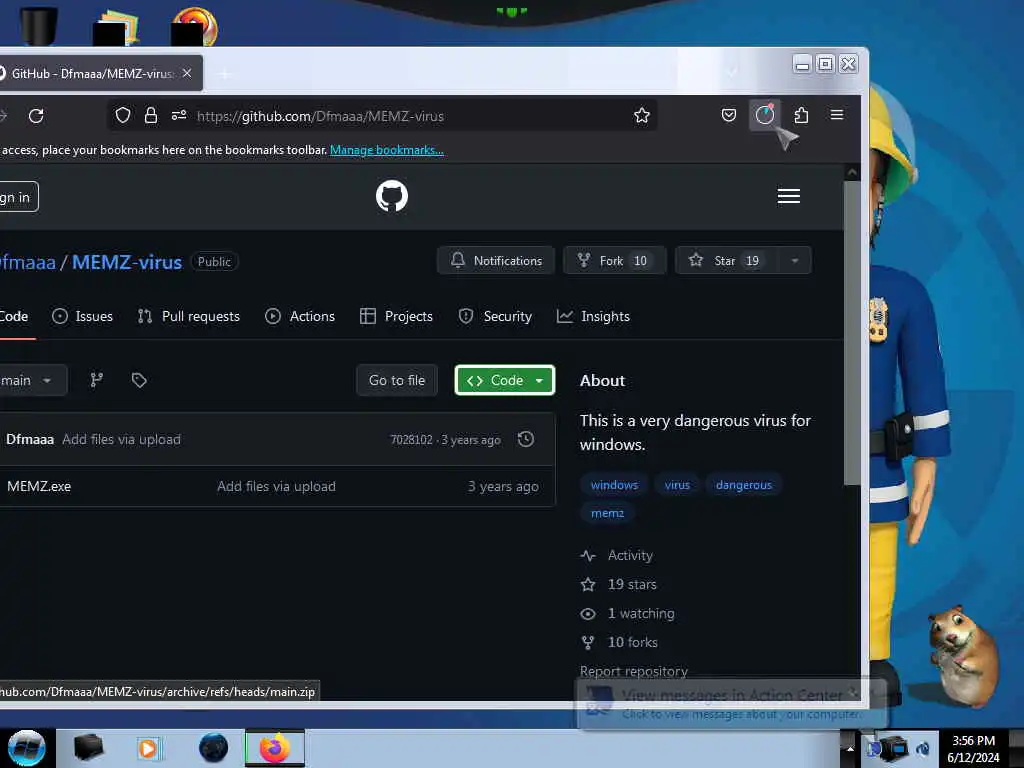Click the Action Center notification popup
The image size is (1024, 768).
(731, 704)
